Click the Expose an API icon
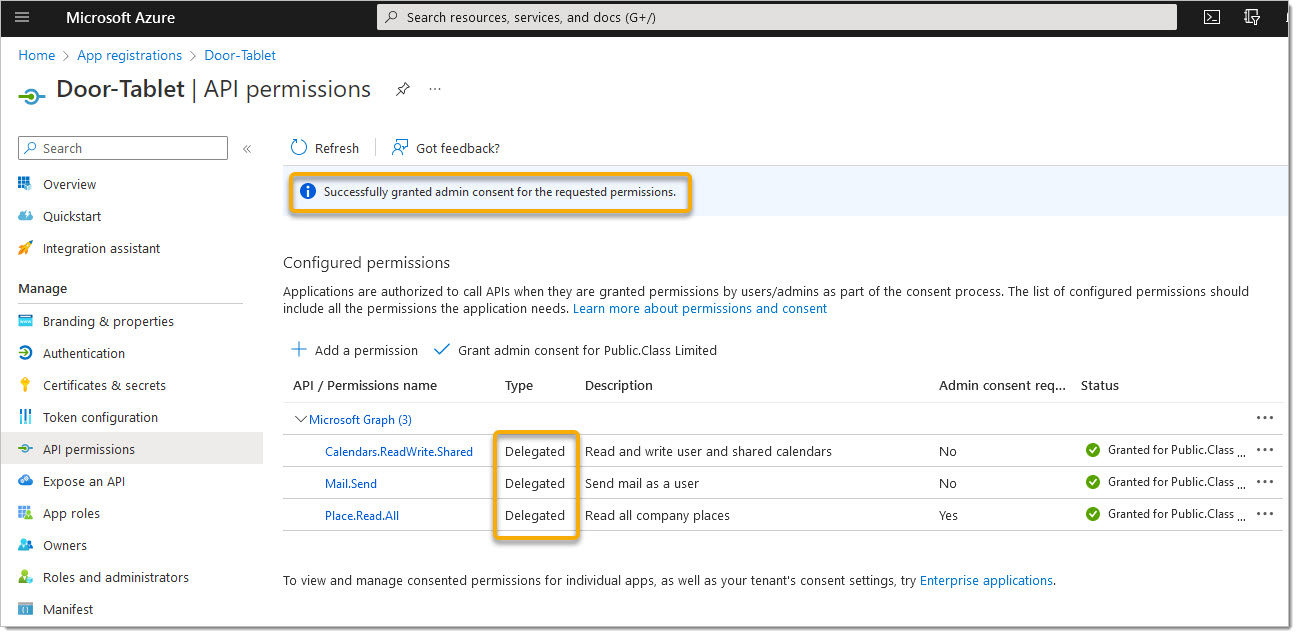Screen dimensions: 1297x635 [25, 481]
